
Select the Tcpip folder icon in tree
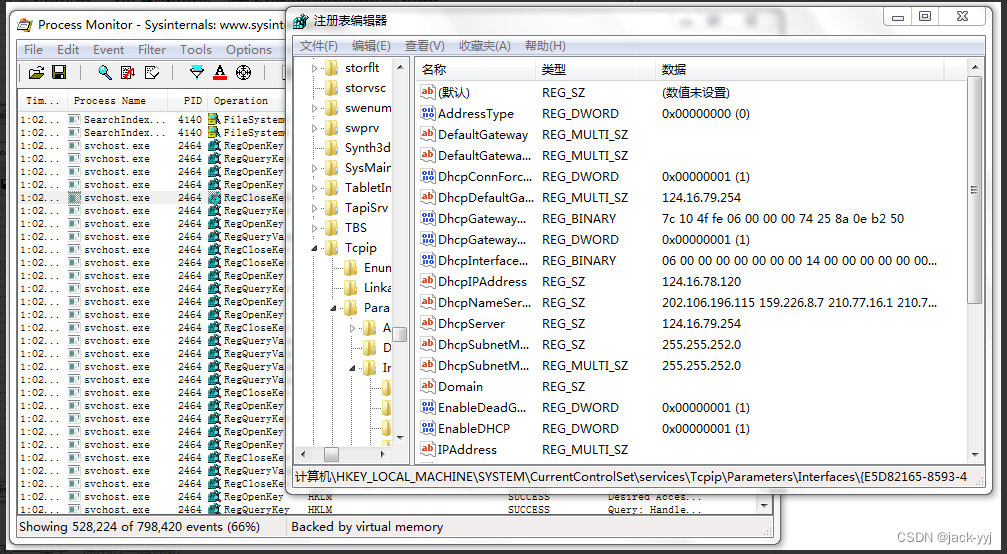coord(331,248)
